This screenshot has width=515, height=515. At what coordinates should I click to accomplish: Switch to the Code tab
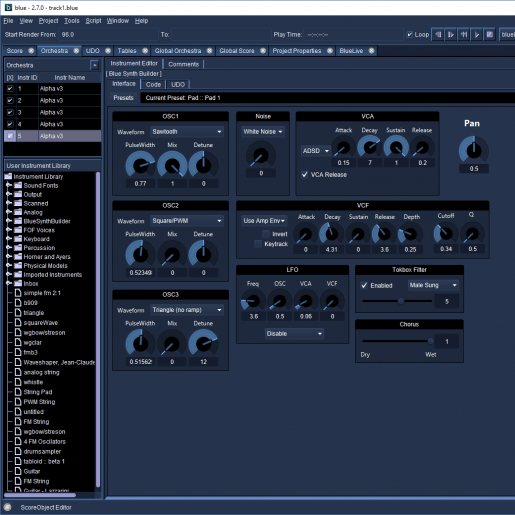click(x=153, y=84)
